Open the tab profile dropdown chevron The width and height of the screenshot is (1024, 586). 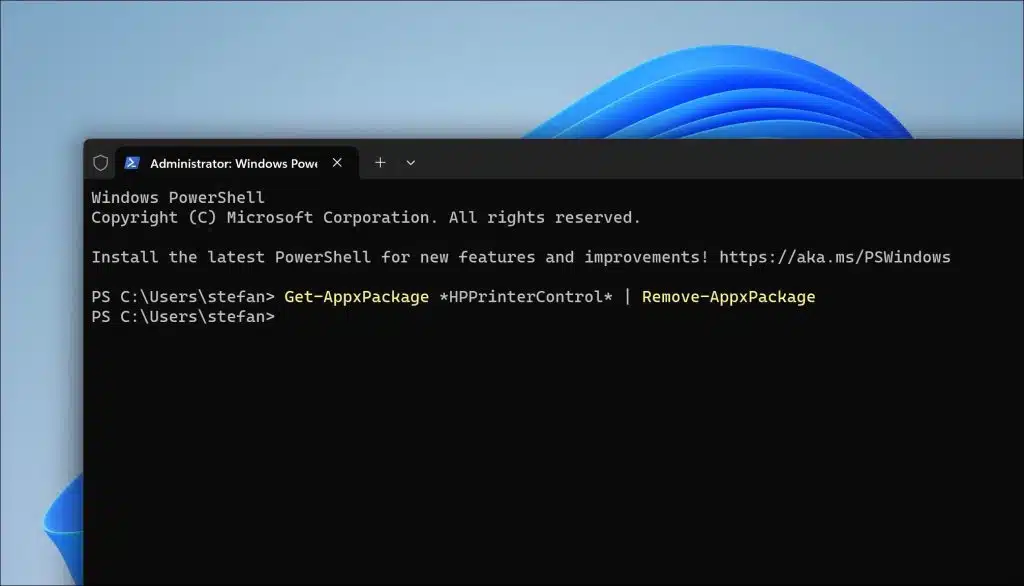410,162
